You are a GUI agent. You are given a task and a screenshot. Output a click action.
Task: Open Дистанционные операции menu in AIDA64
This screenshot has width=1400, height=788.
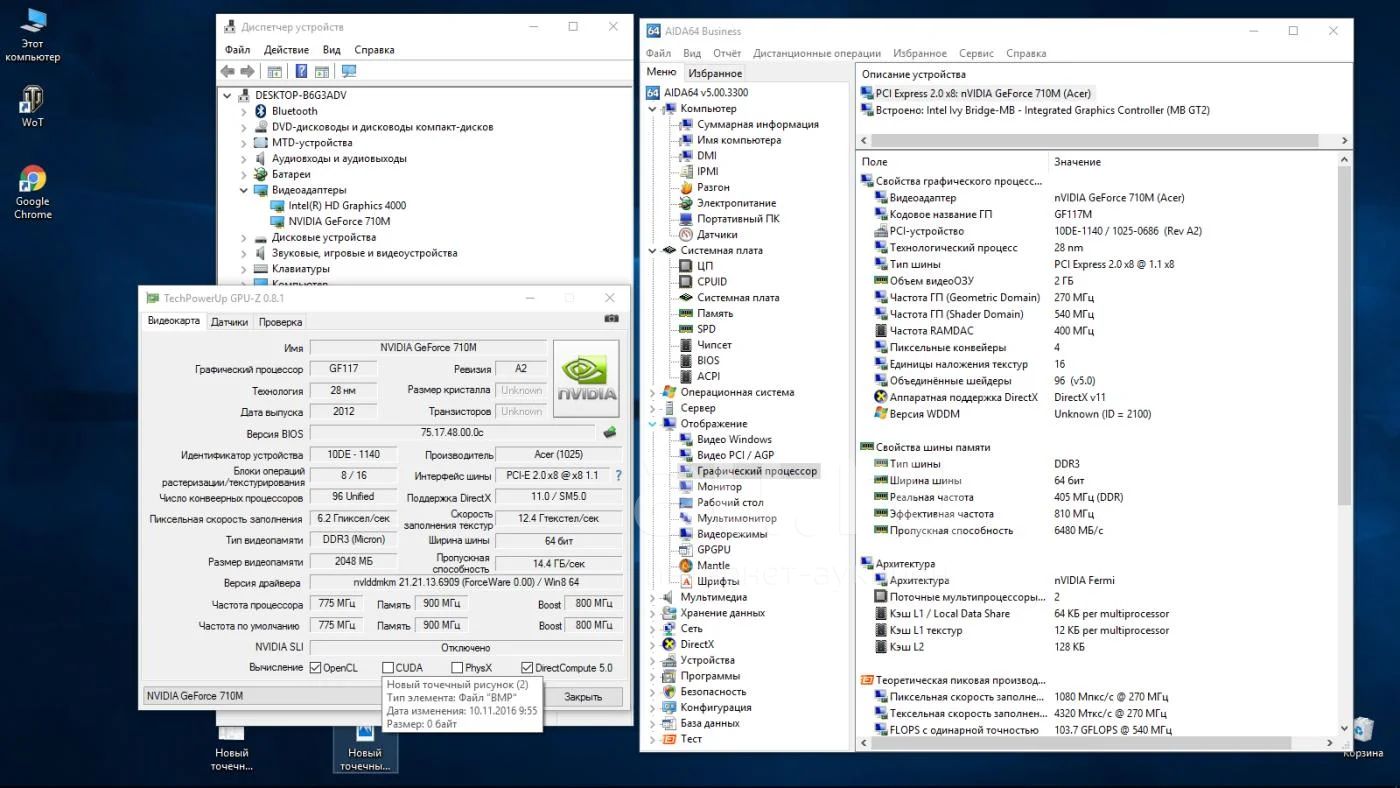click(x=817, y=54)
